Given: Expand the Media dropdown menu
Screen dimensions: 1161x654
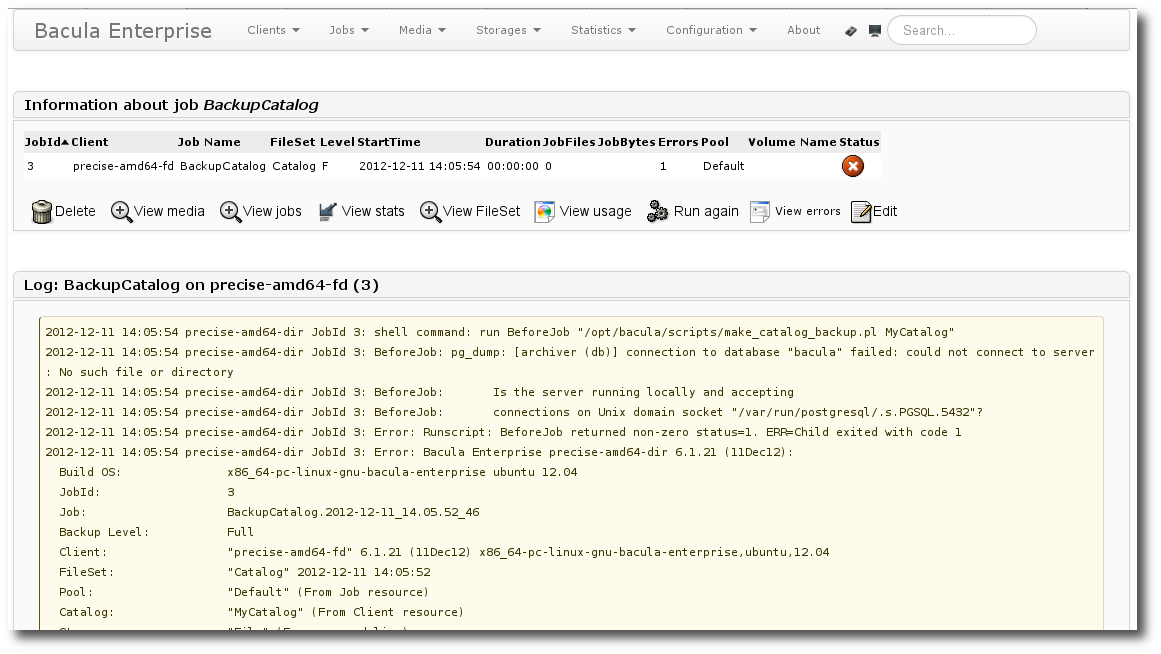Looking at the screenshot, I should 422,30.
